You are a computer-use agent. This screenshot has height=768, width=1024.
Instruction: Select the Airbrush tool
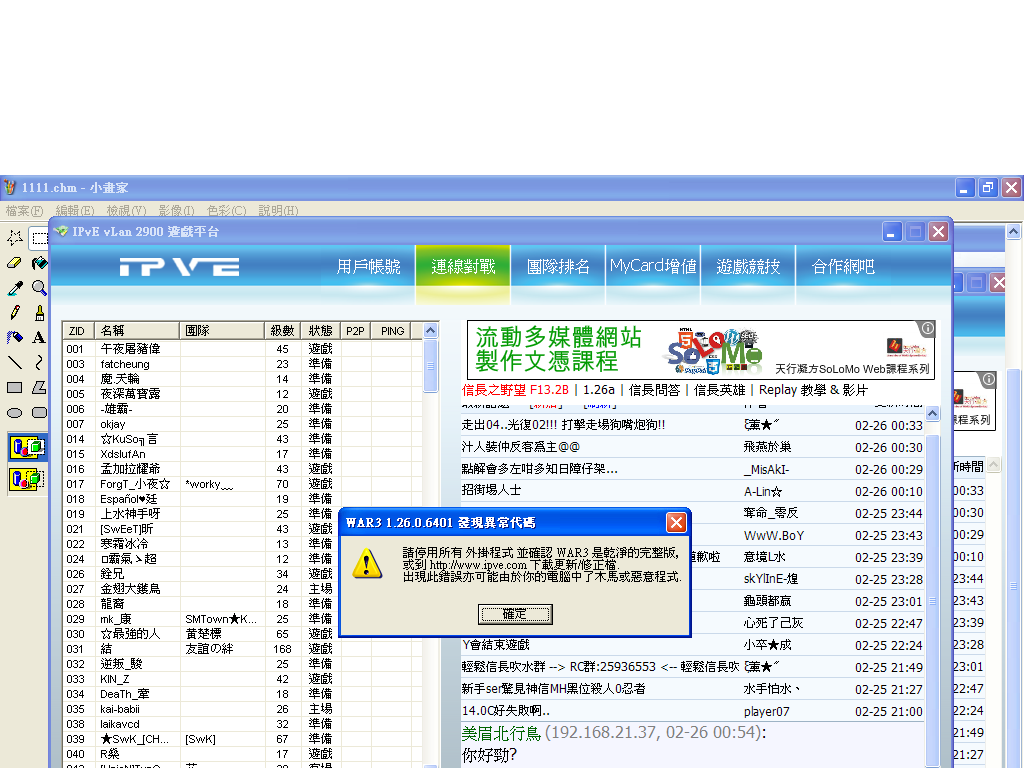coord(14,337)
